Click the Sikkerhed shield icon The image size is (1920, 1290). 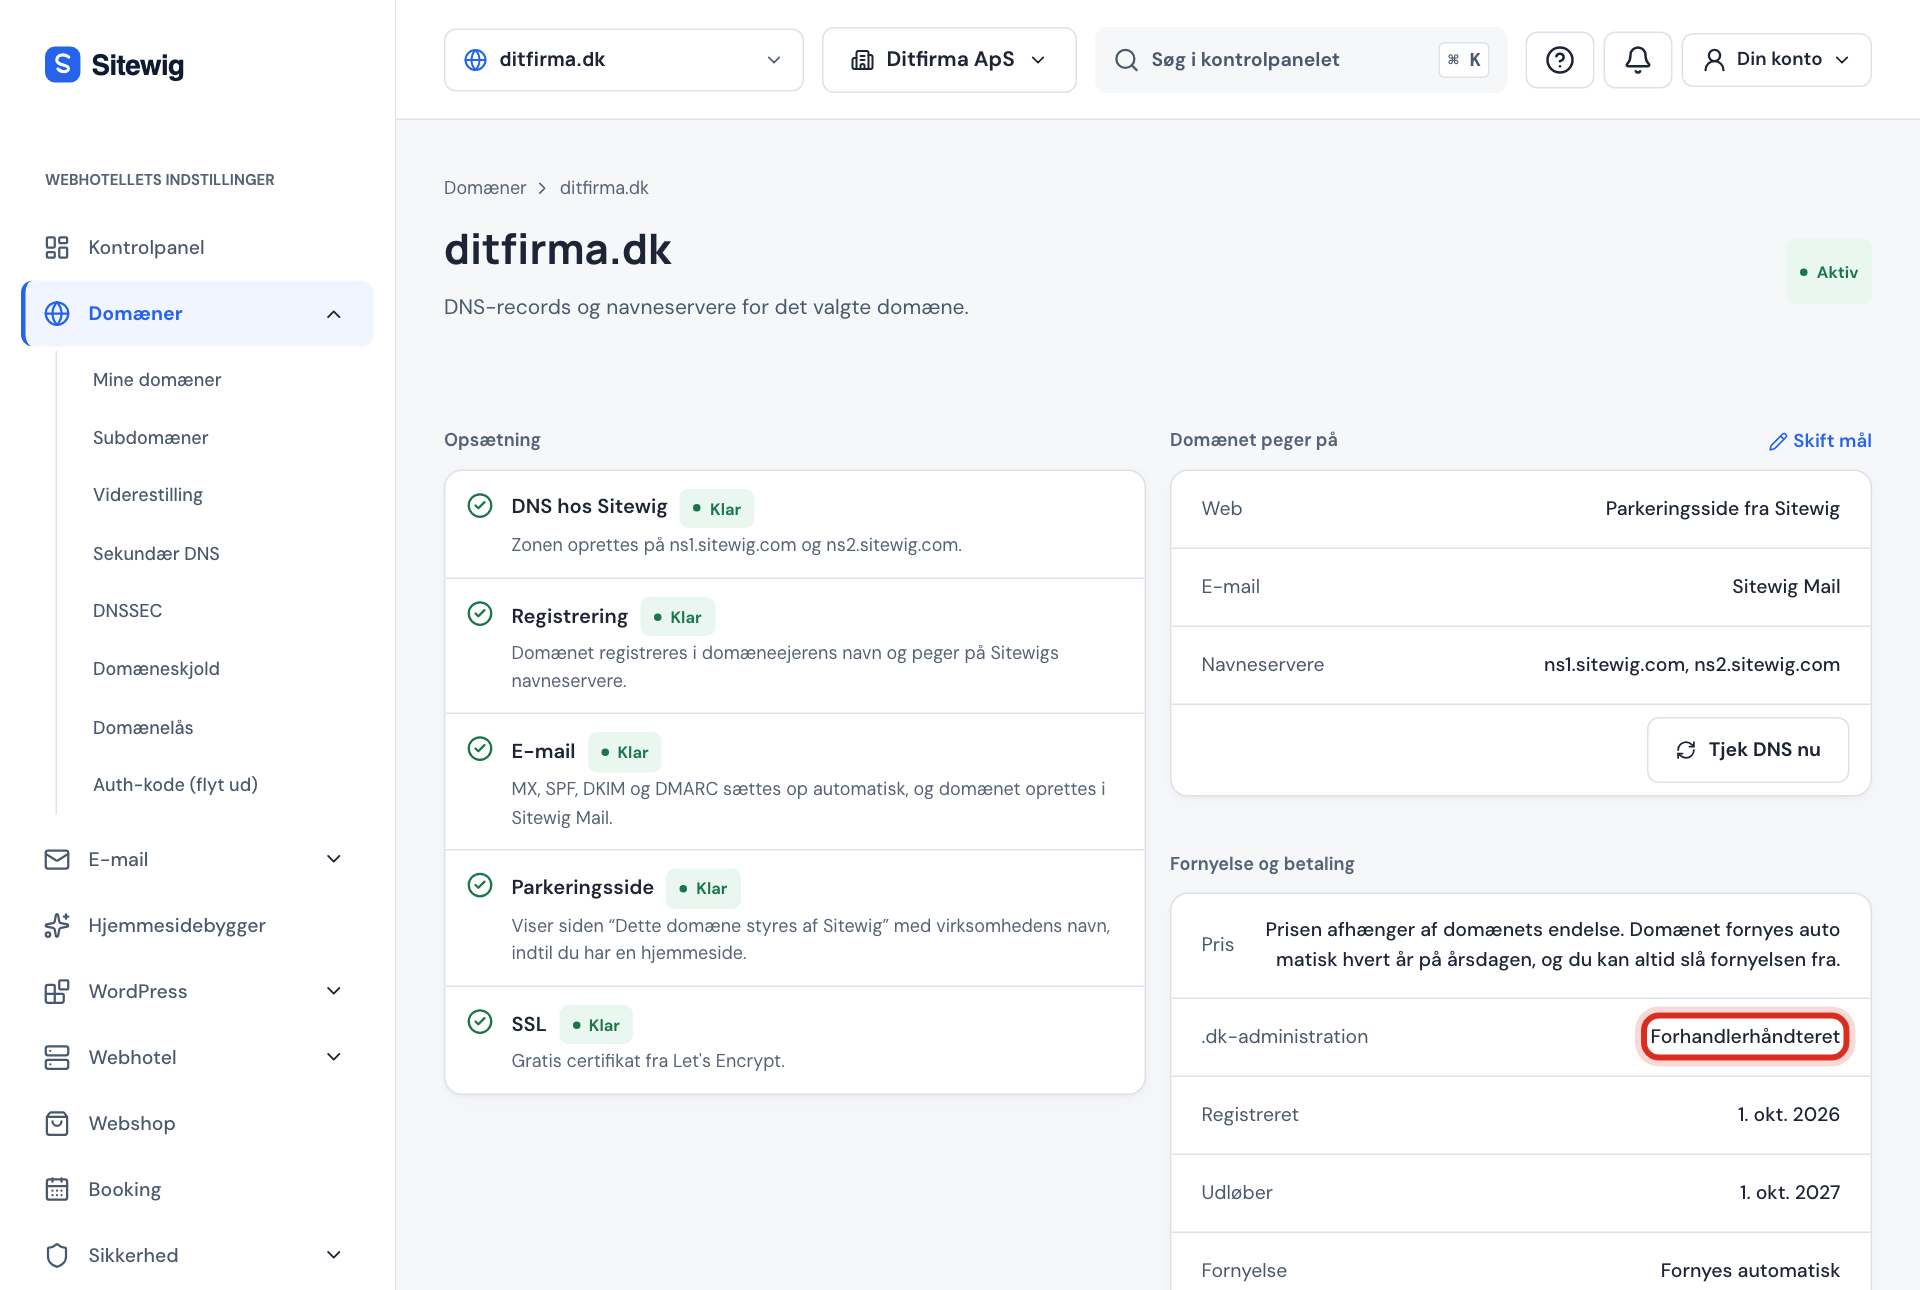coord(57,1255)
